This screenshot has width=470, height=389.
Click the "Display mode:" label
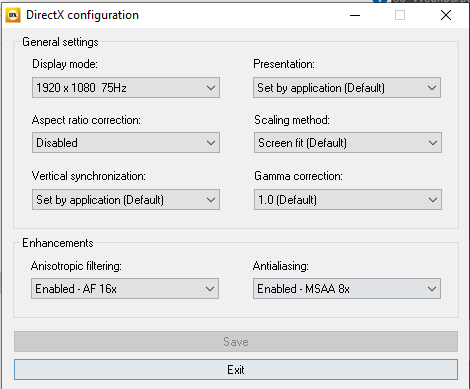click(65, 64)
